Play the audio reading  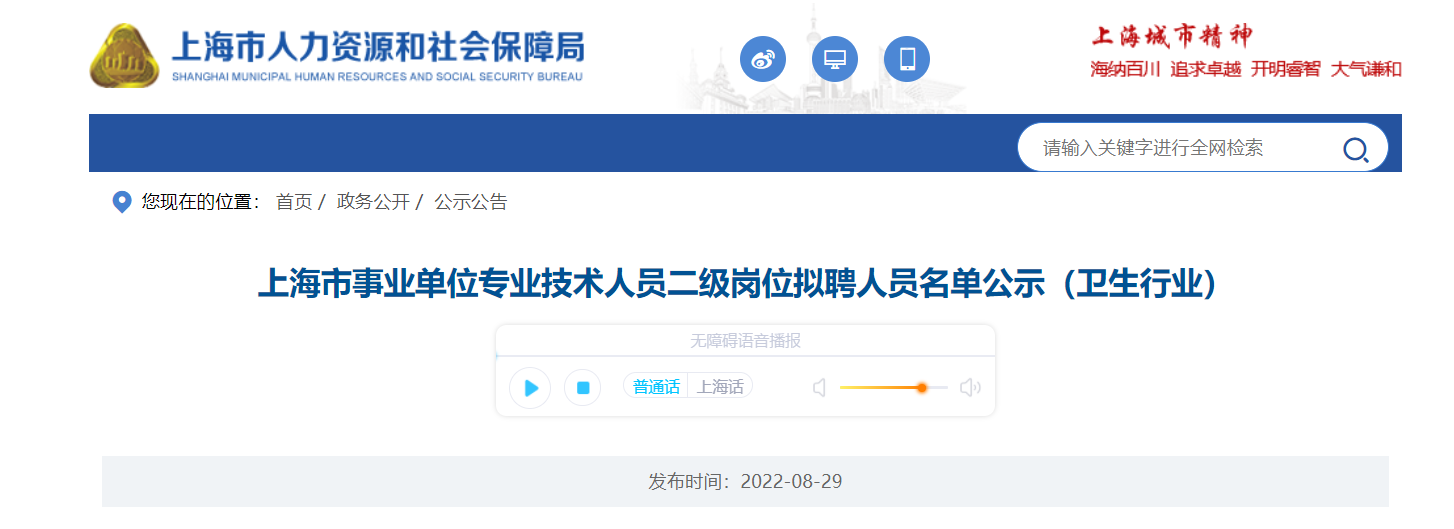pos(530,388)
